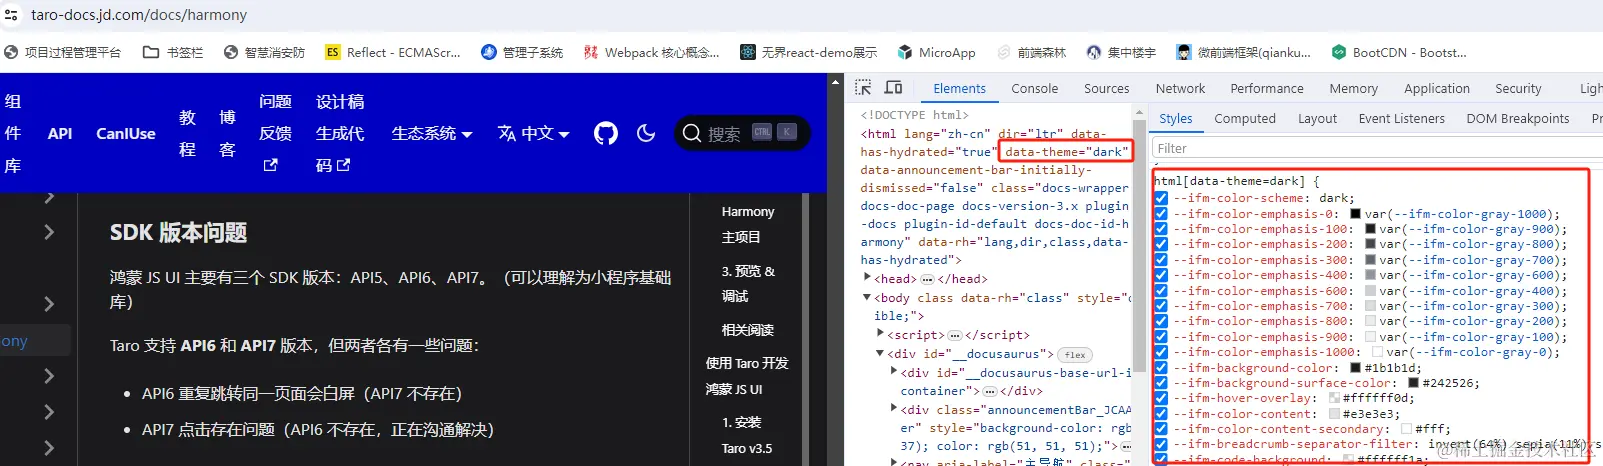Switch to the Performance tab
The height and width of the screenshot is (466, 1603).
[x=1267, y=88]
